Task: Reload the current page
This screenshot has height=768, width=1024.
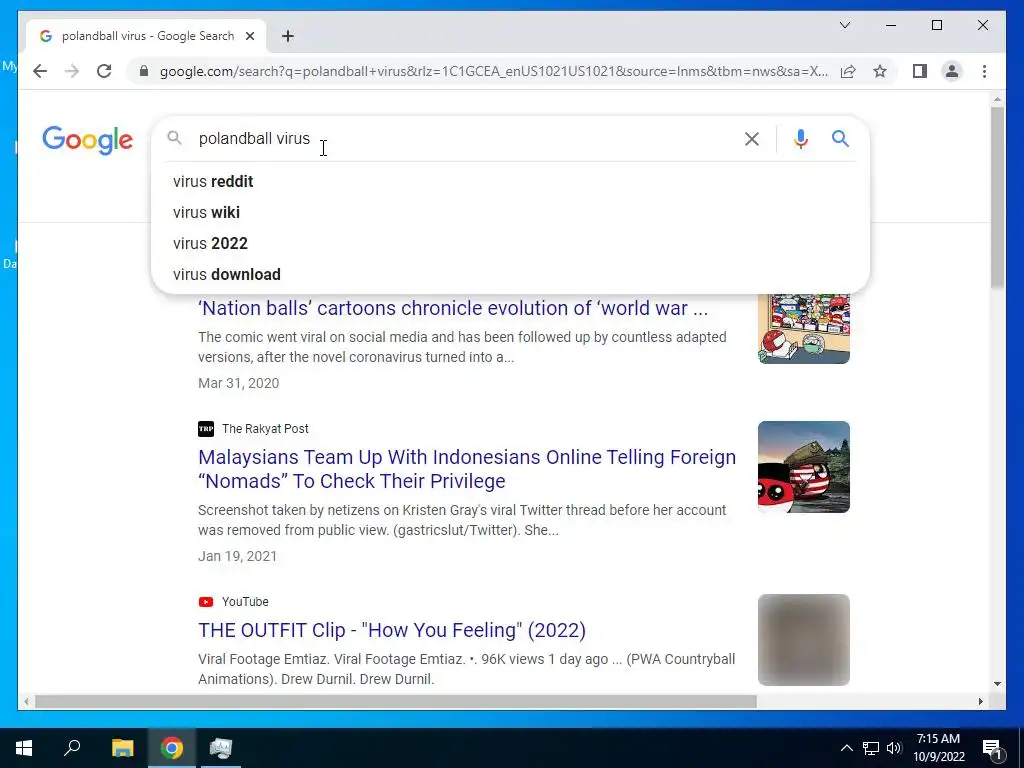Action: pyautogui.click(x=104, y=71)
